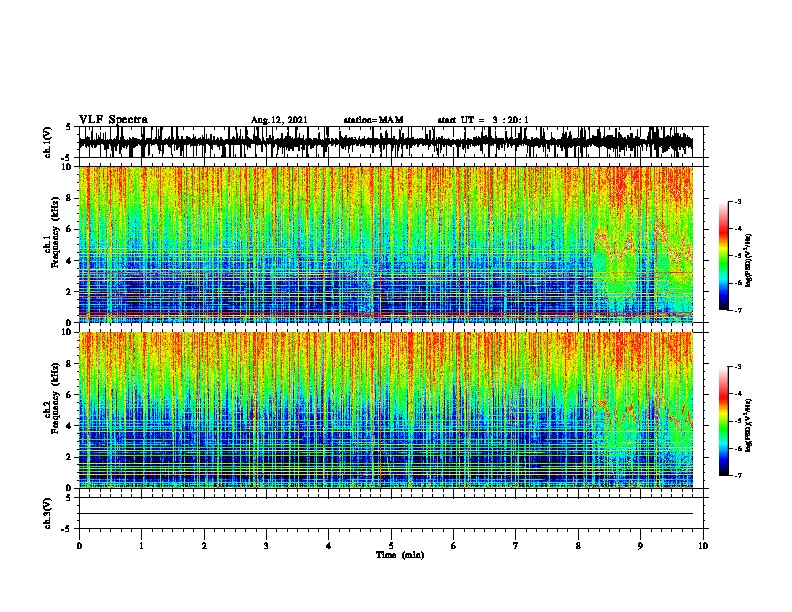Image resolution: width=792 pixels, height=612 pixels.
Task: Click the "7" minute tick label
Action: 516,546
